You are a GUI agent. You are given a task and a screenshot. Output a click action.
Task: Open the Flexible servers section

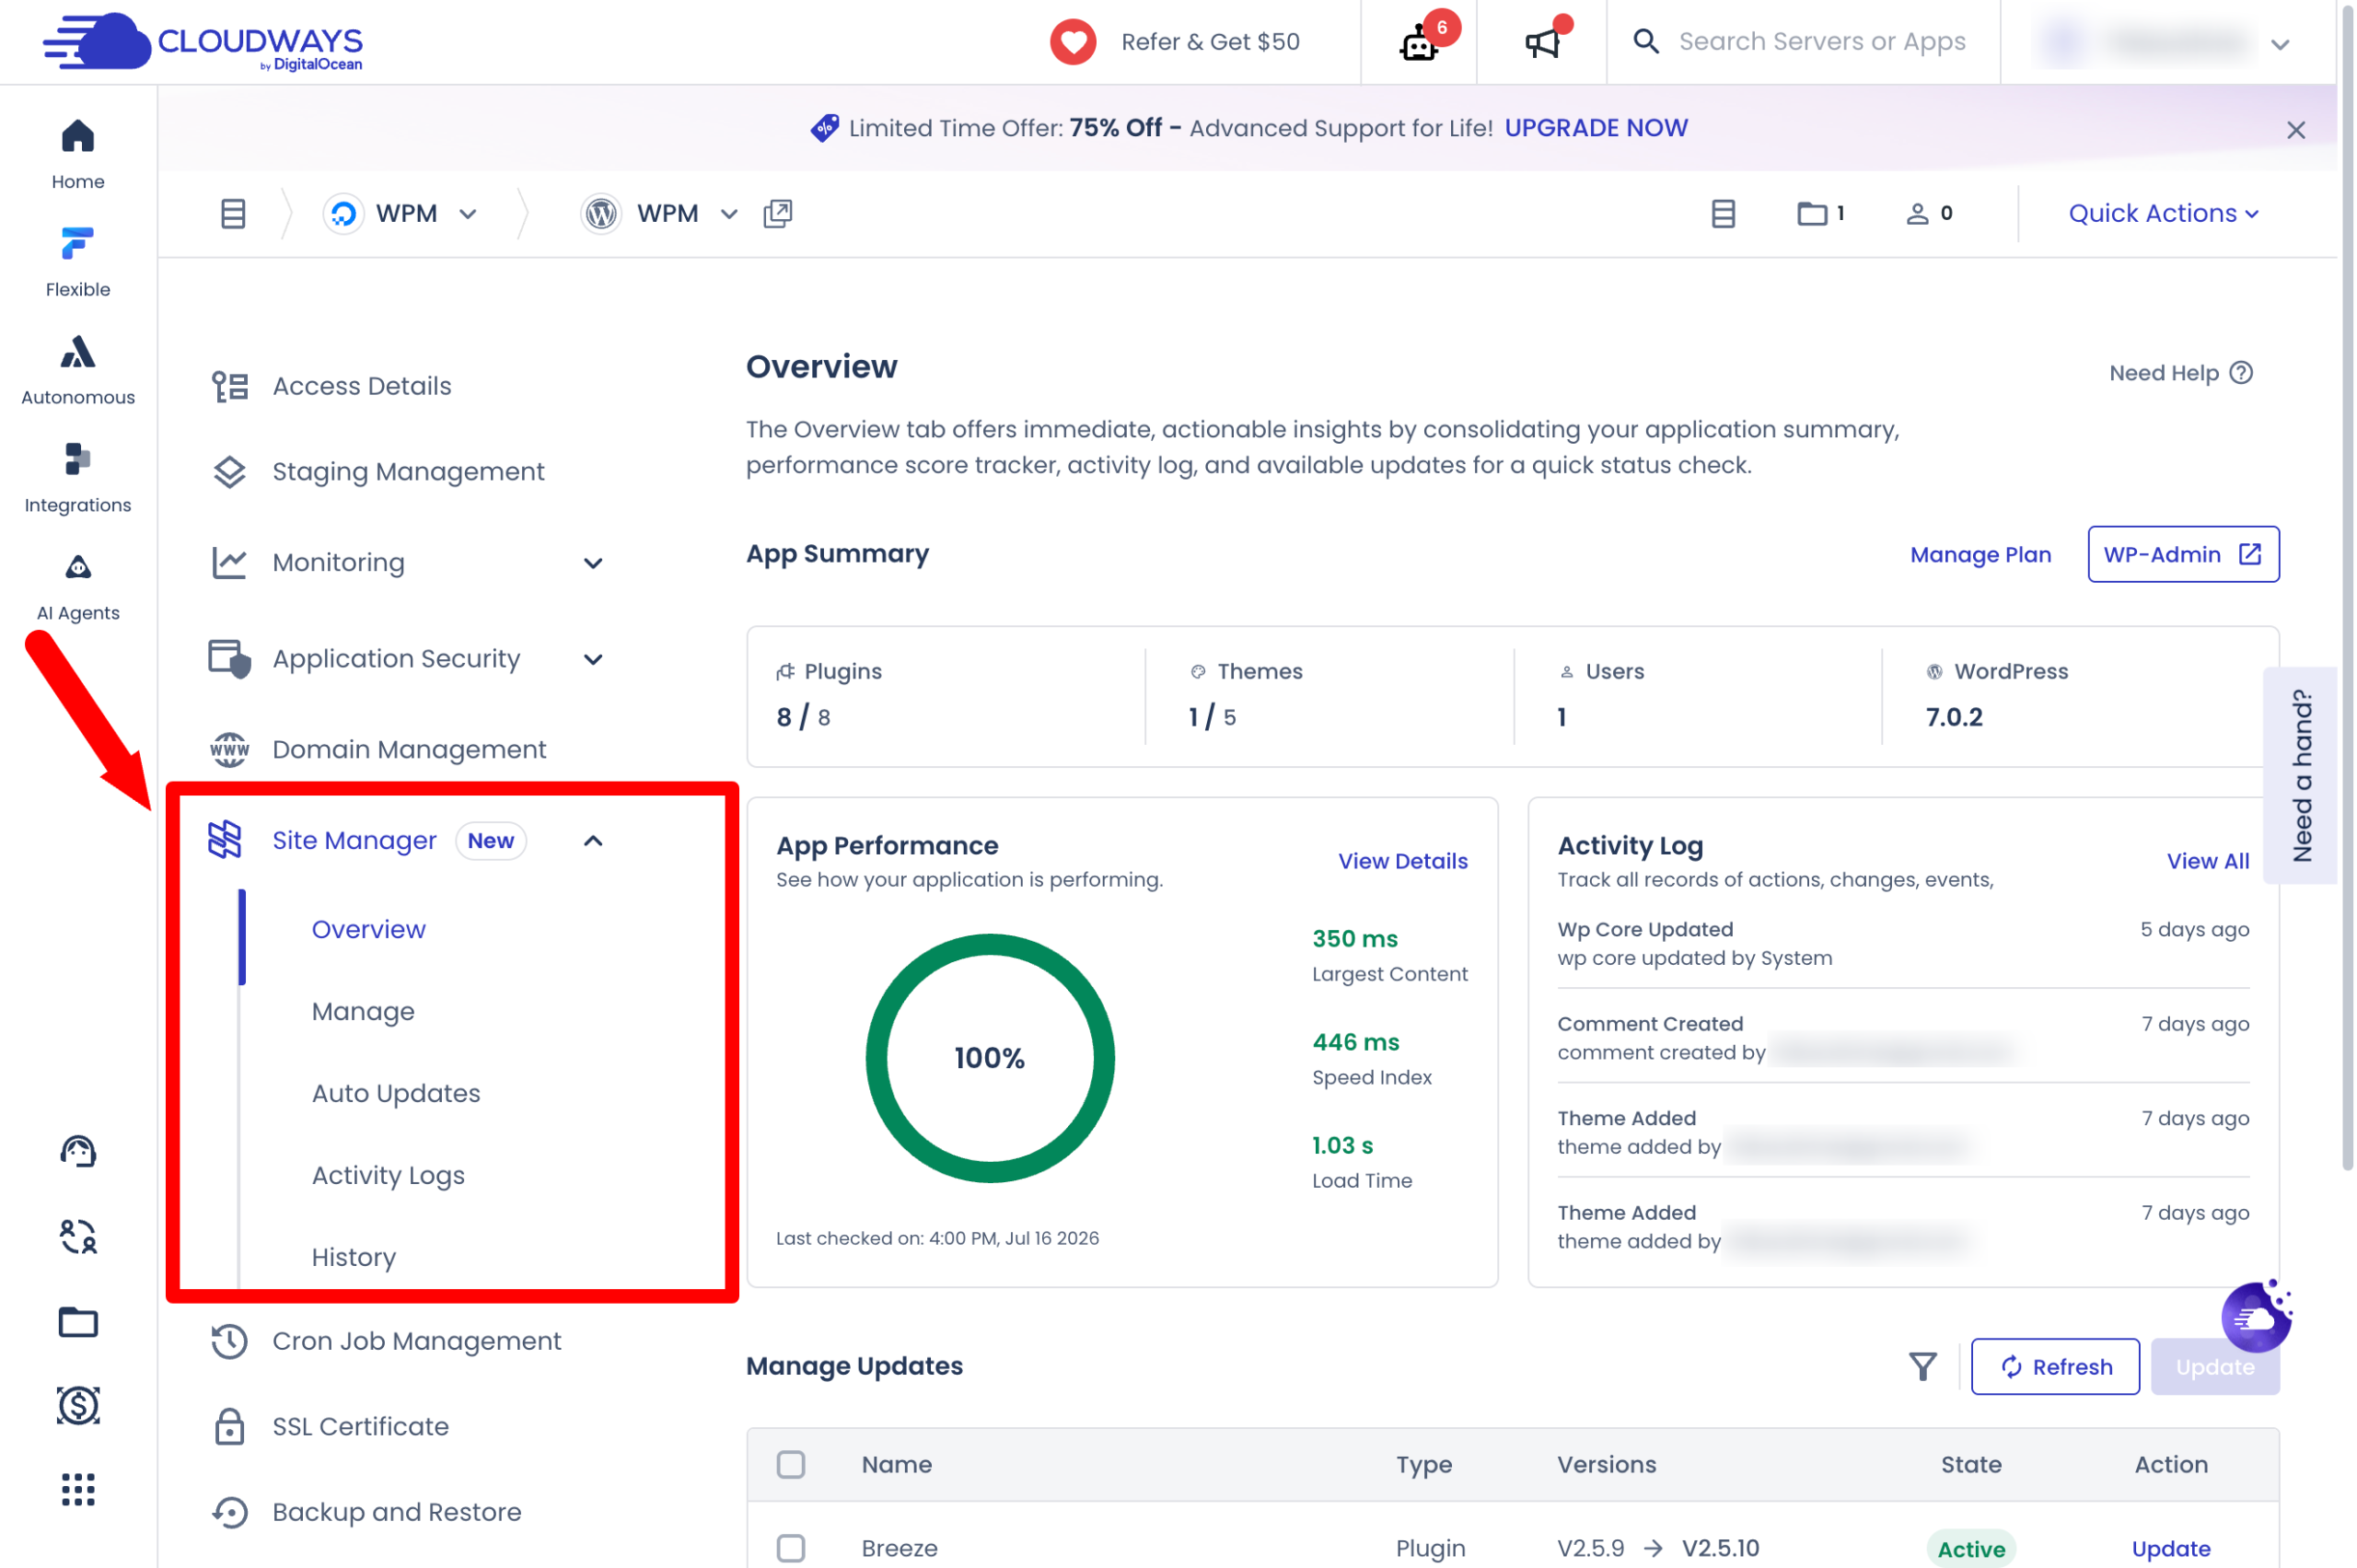coord(78,262)
